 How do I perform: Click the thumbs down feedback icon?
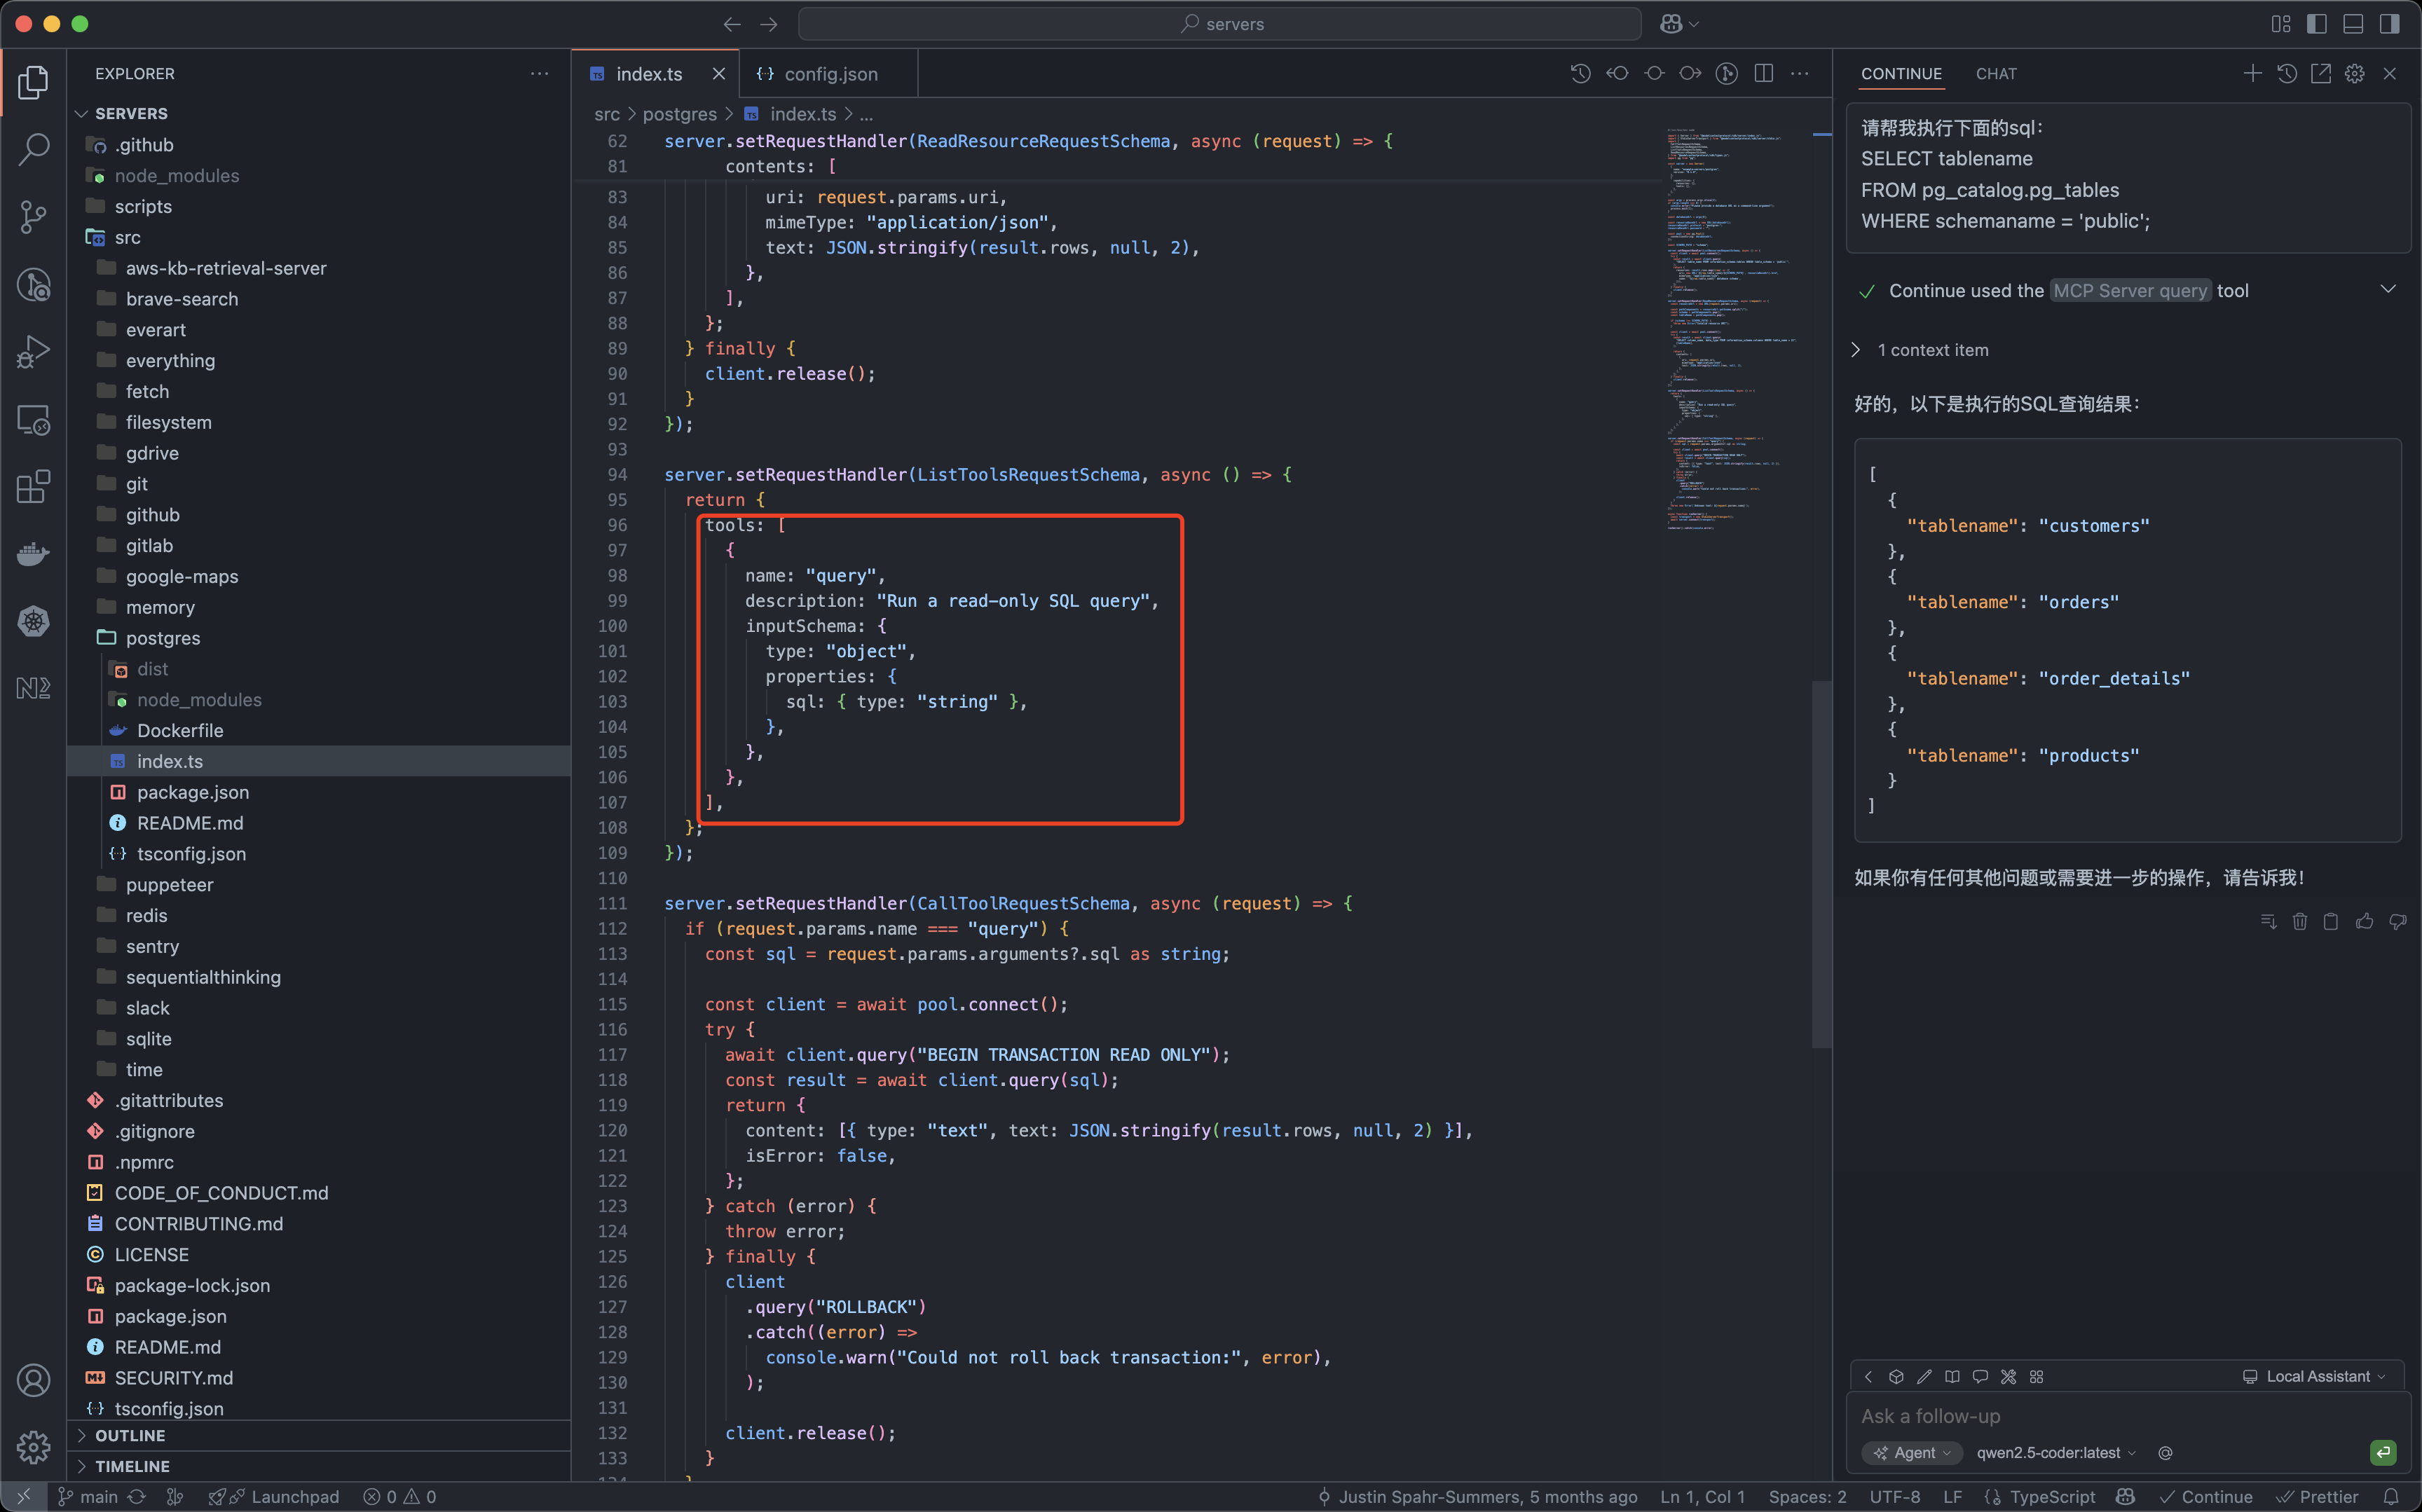coord(2398,921)
